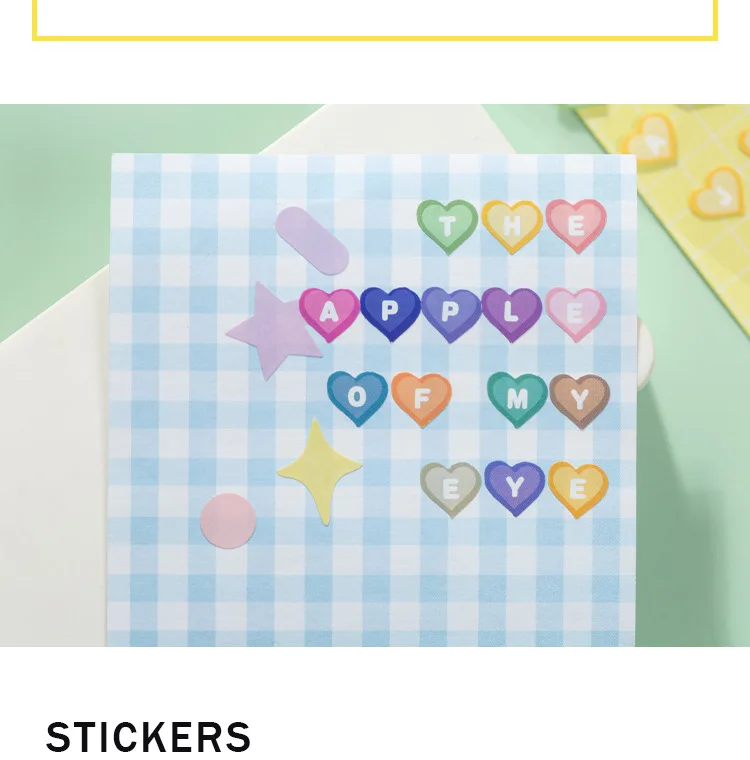Select the green heart letter M sticker
750x760 pixels.
click(x=517, y=399)
